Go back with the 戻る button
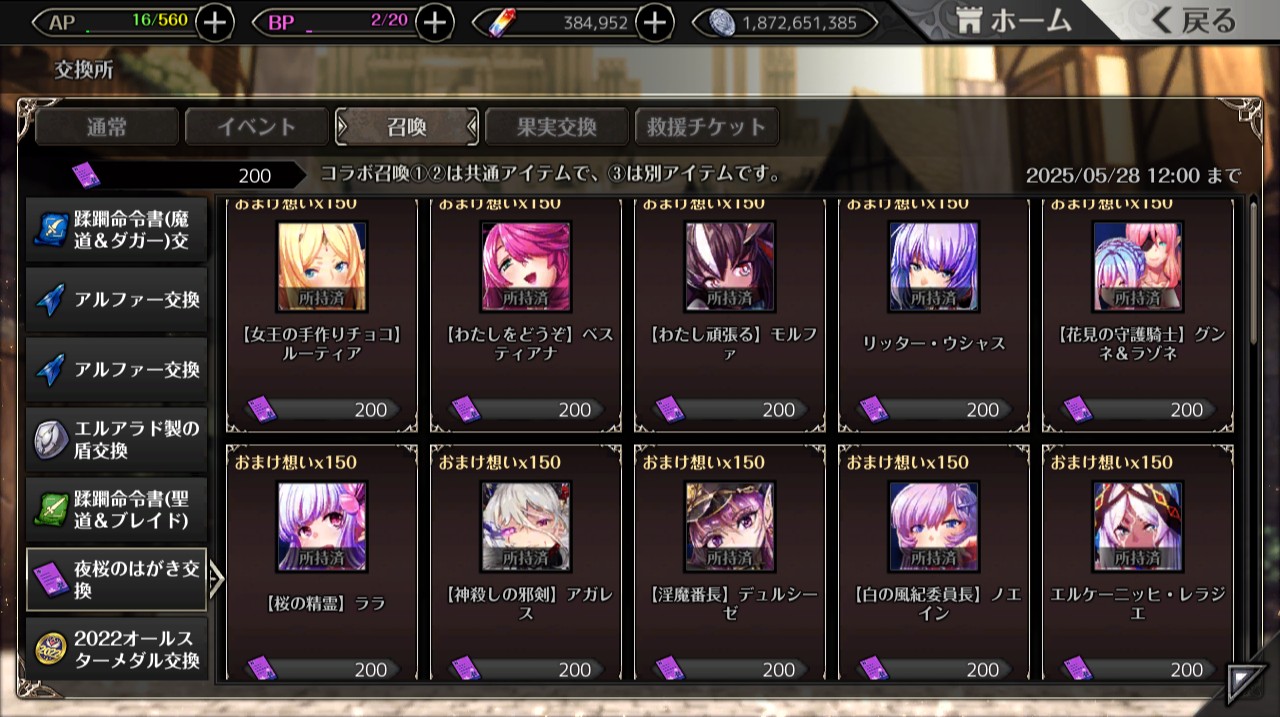The image size is (1280, 717). pyautogui.click(x=1193, y=20)
